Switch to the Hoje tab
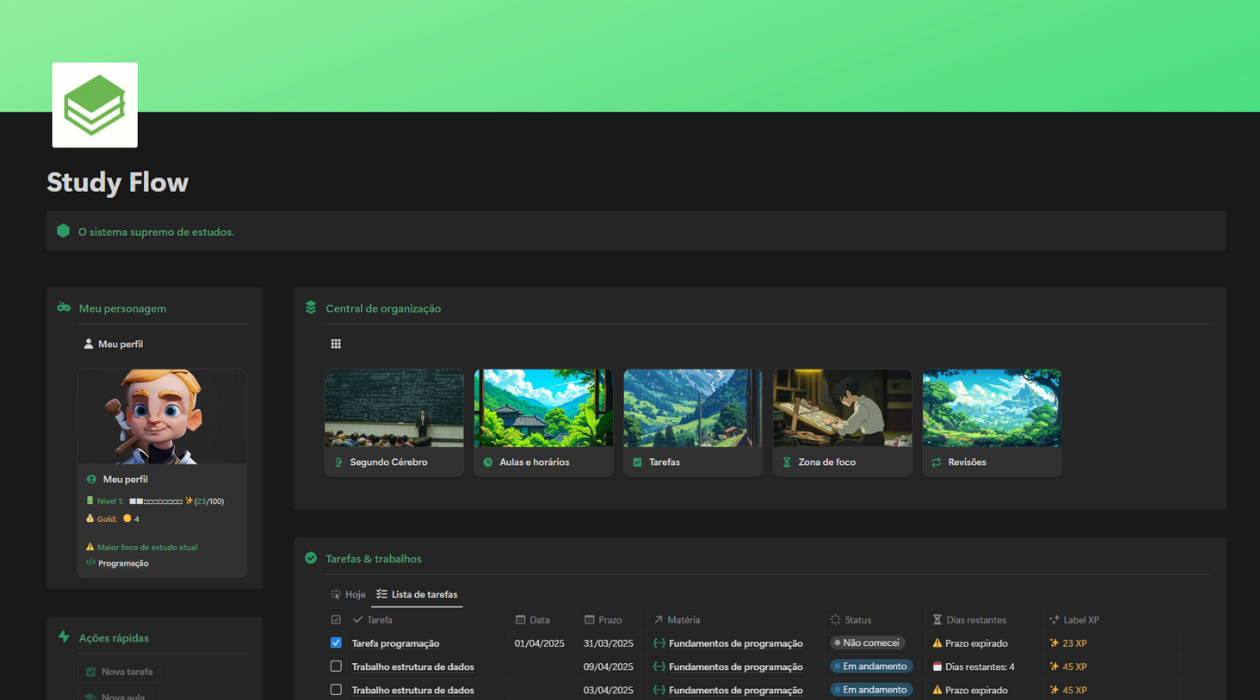 click(348, 594)
